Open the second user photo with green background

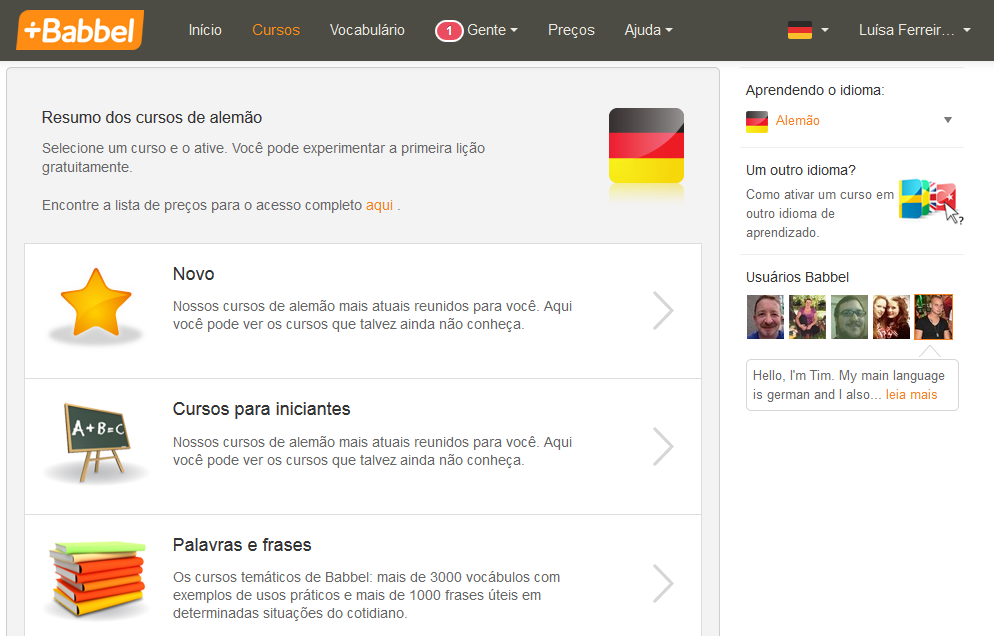coord(807,317)
